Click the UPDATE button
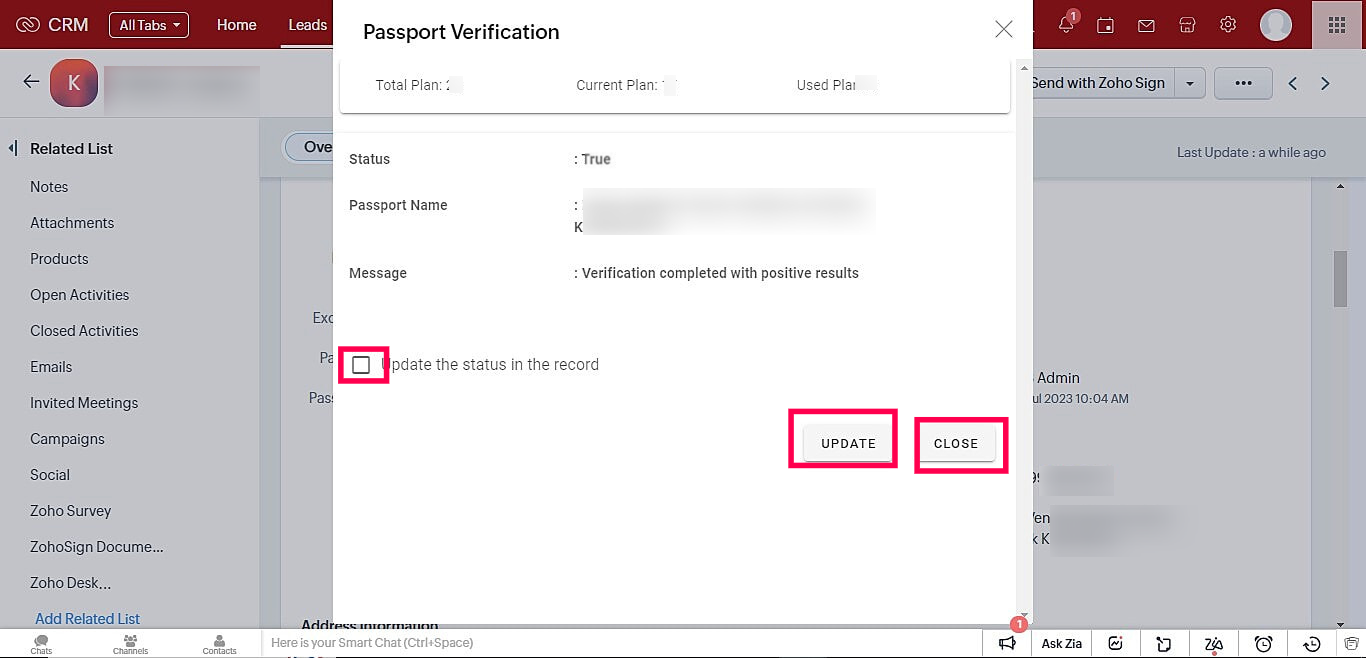Image resolution: width=1366 pixels, height=658 pixels. tap(848, 443)
